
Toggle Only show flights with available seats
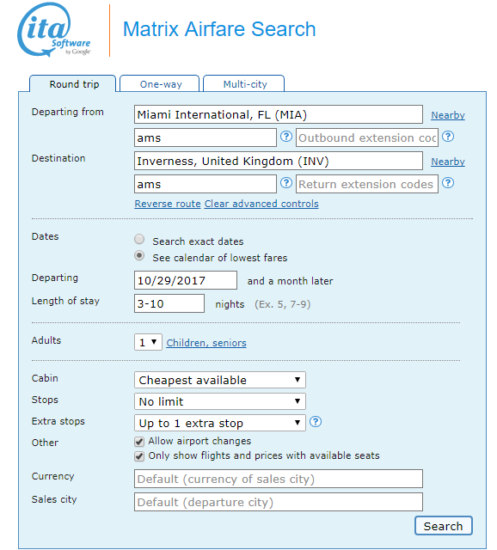(x=139, y=456)
